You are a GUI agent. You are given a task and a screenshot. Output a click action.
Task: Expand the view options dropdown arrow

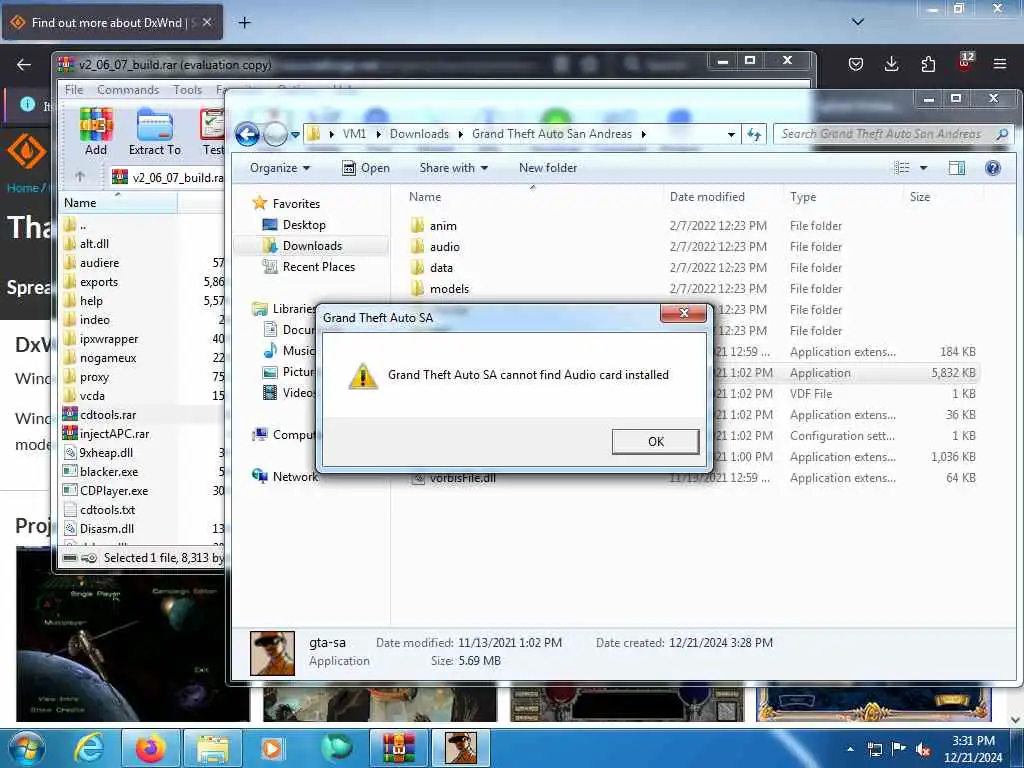coord(923,168)
